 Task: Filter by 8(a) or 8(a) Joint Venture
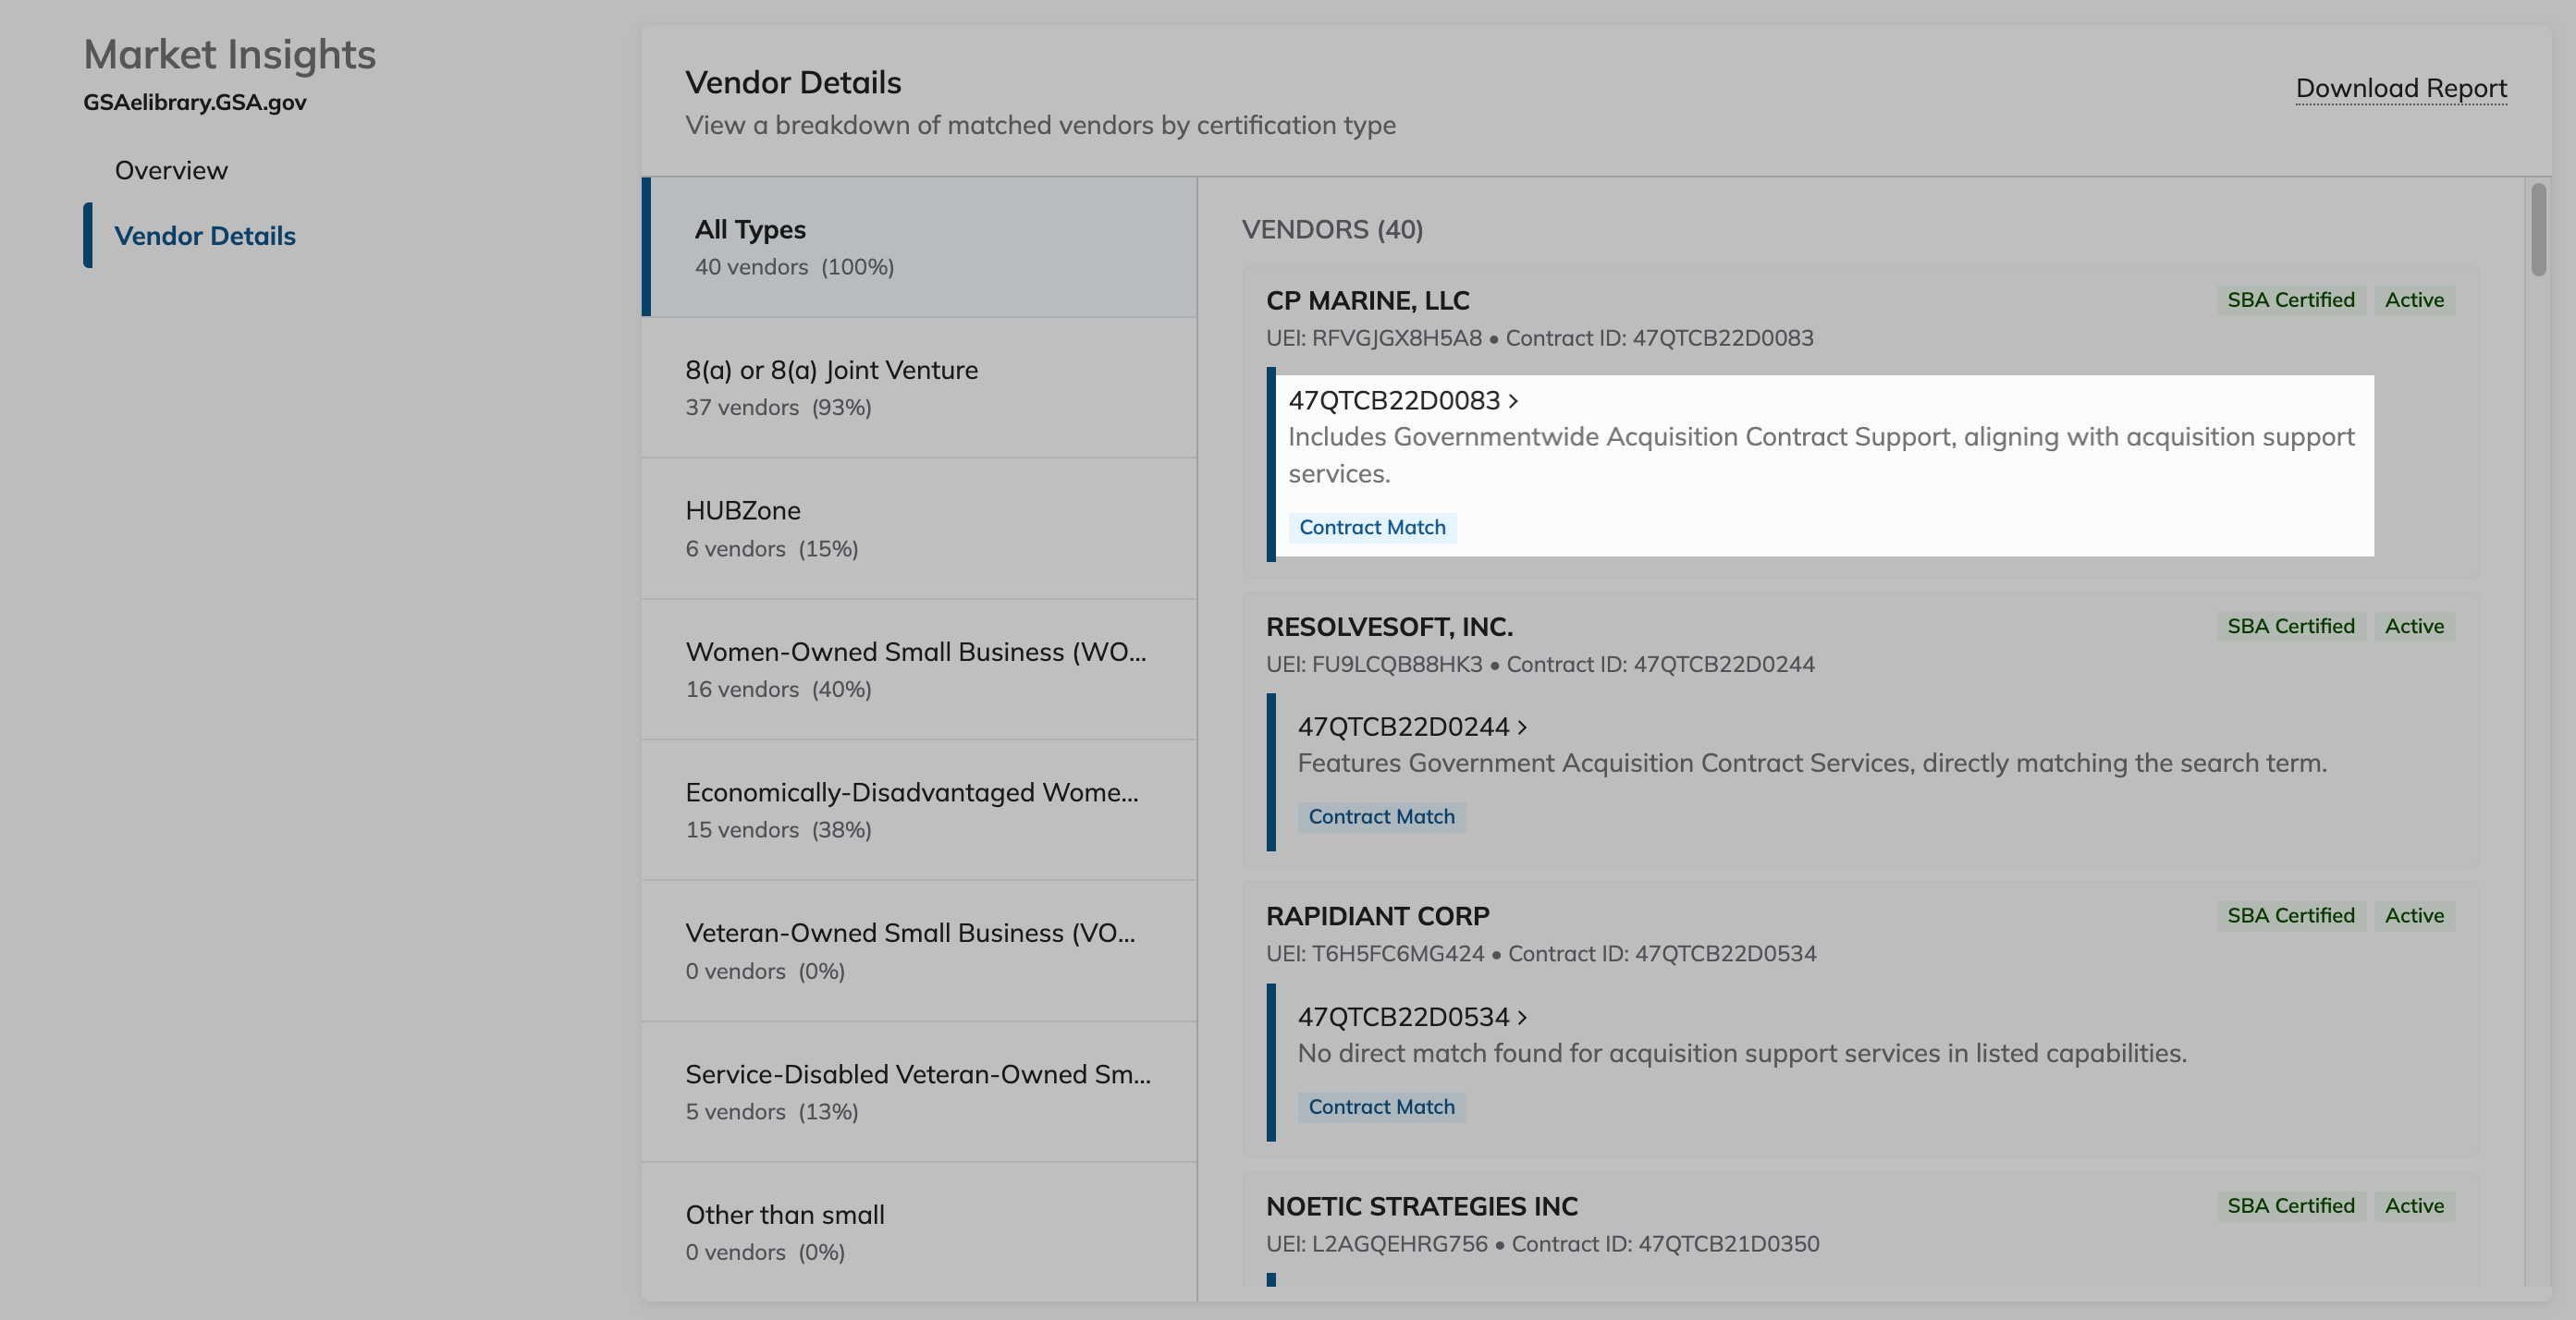[919, 388]
